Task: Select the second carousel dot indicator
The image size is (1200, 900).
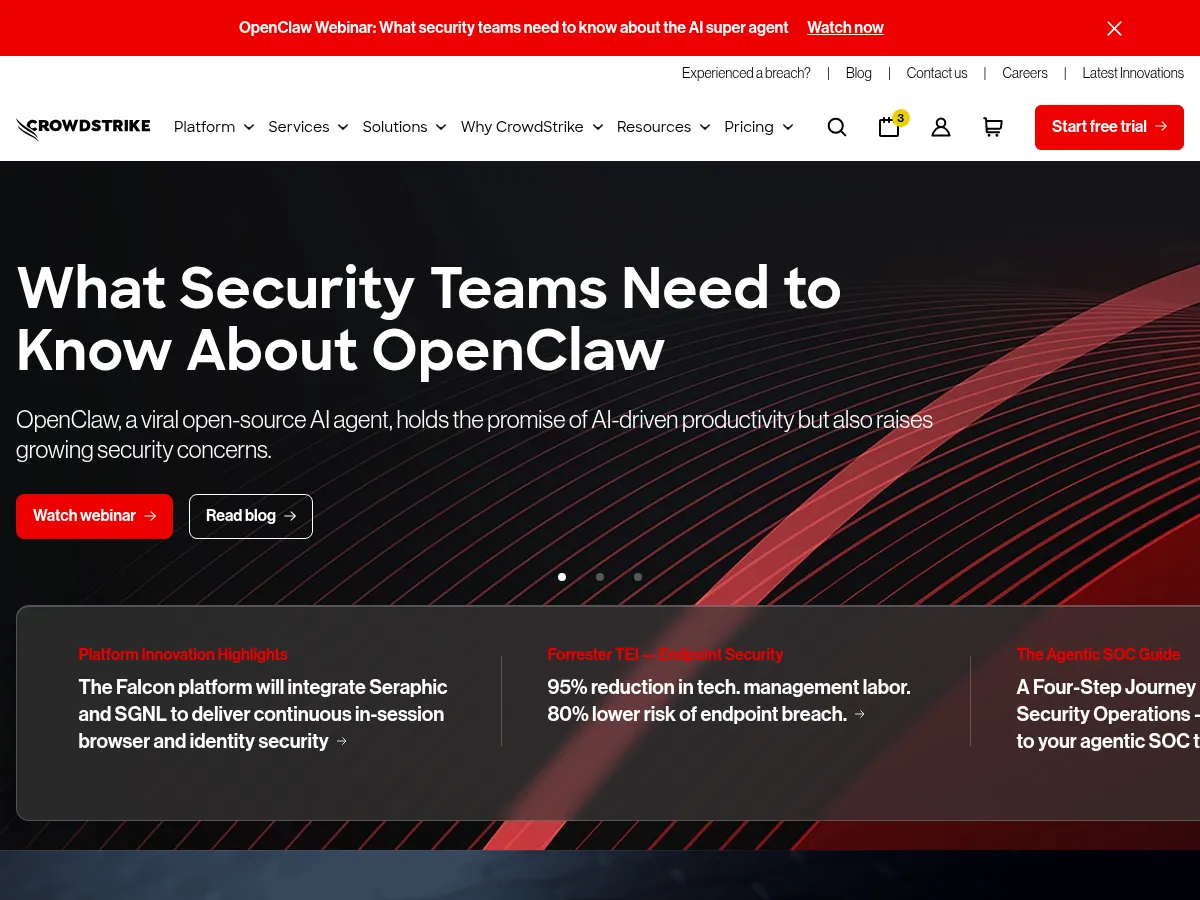Action: pos(600,577)
